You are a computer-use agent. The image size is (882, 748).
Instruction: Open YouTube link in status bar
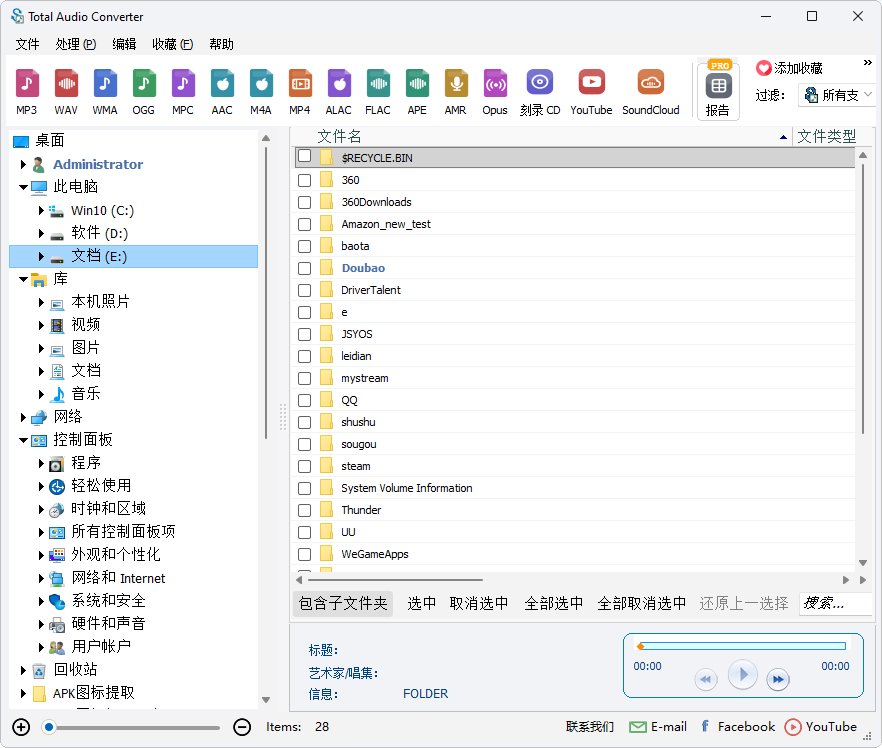[821, 727]
